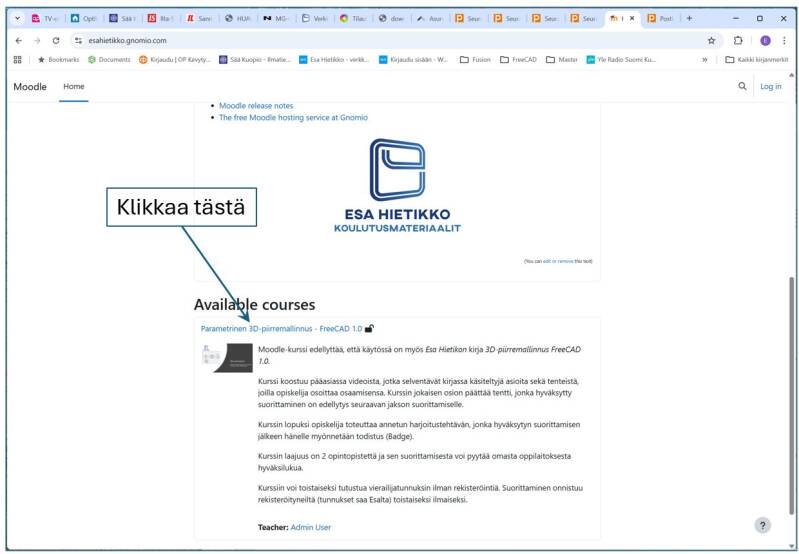Screen dimensions: 799x554
Task: Click the Moodle search magnifier icon
Action: click(x=742, y=86)
